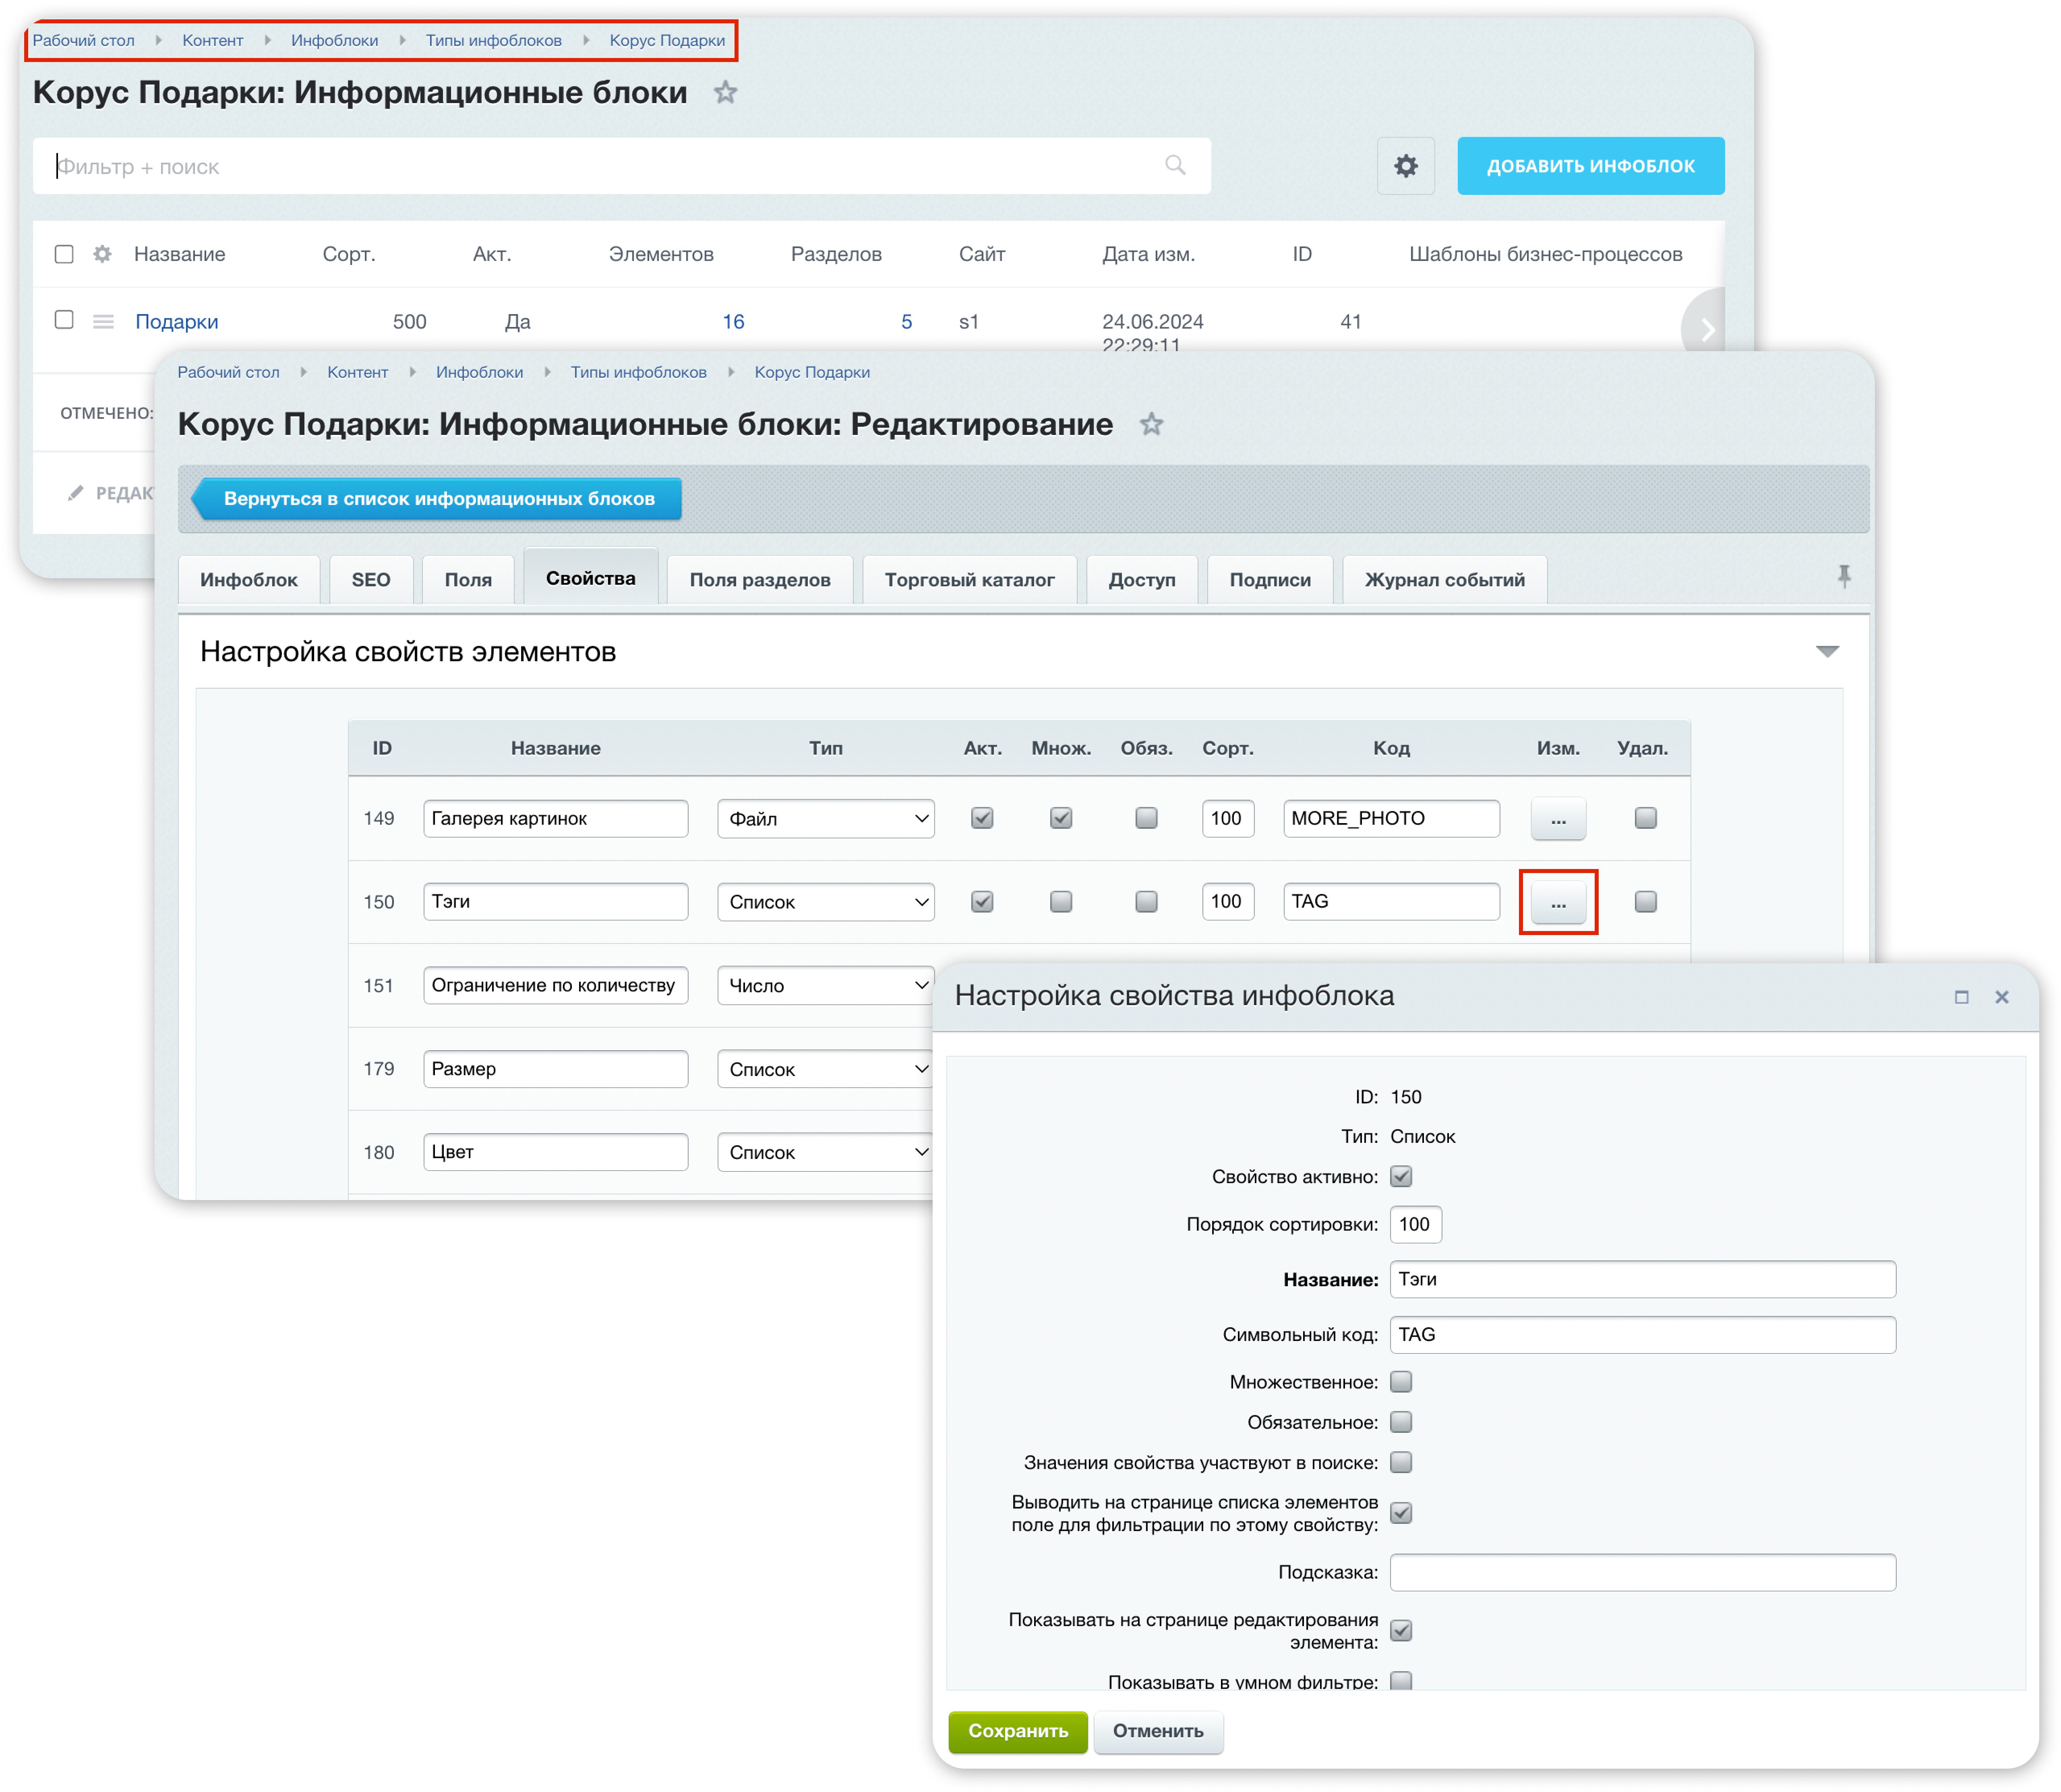Image resolution: width=2061 pixels, height=1792 pixels.
Task: Open the Поля разделов tab
Action: (759, 580)
